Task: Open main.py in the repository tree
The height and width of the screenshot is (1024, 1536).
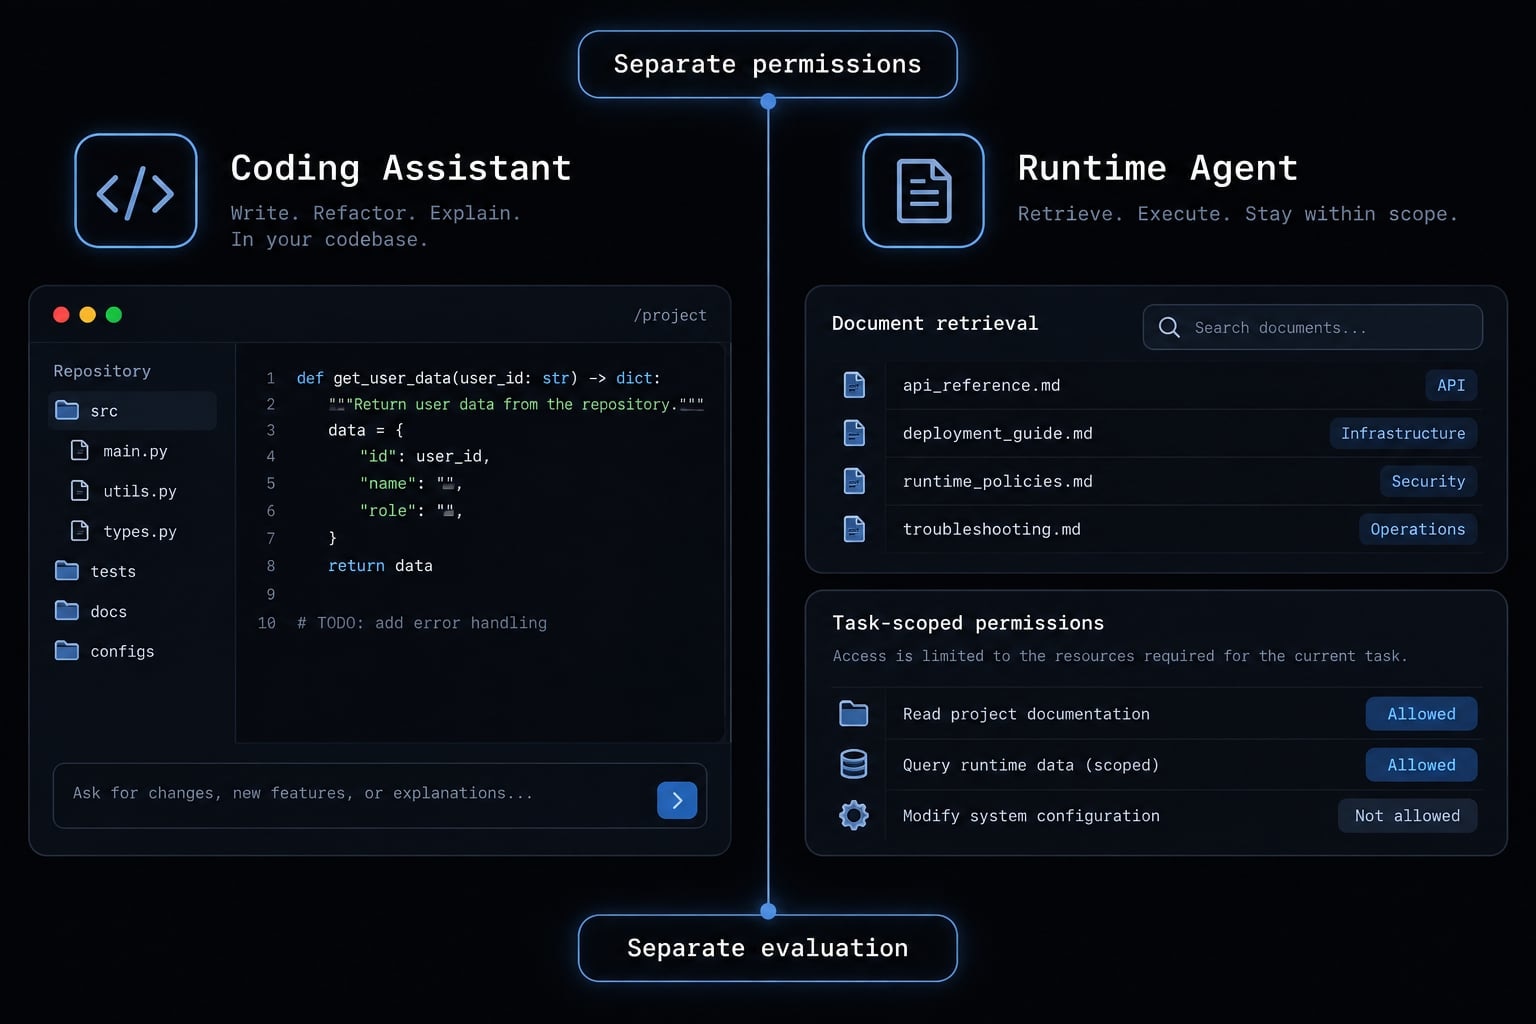Action: click(x=135, y=451)
